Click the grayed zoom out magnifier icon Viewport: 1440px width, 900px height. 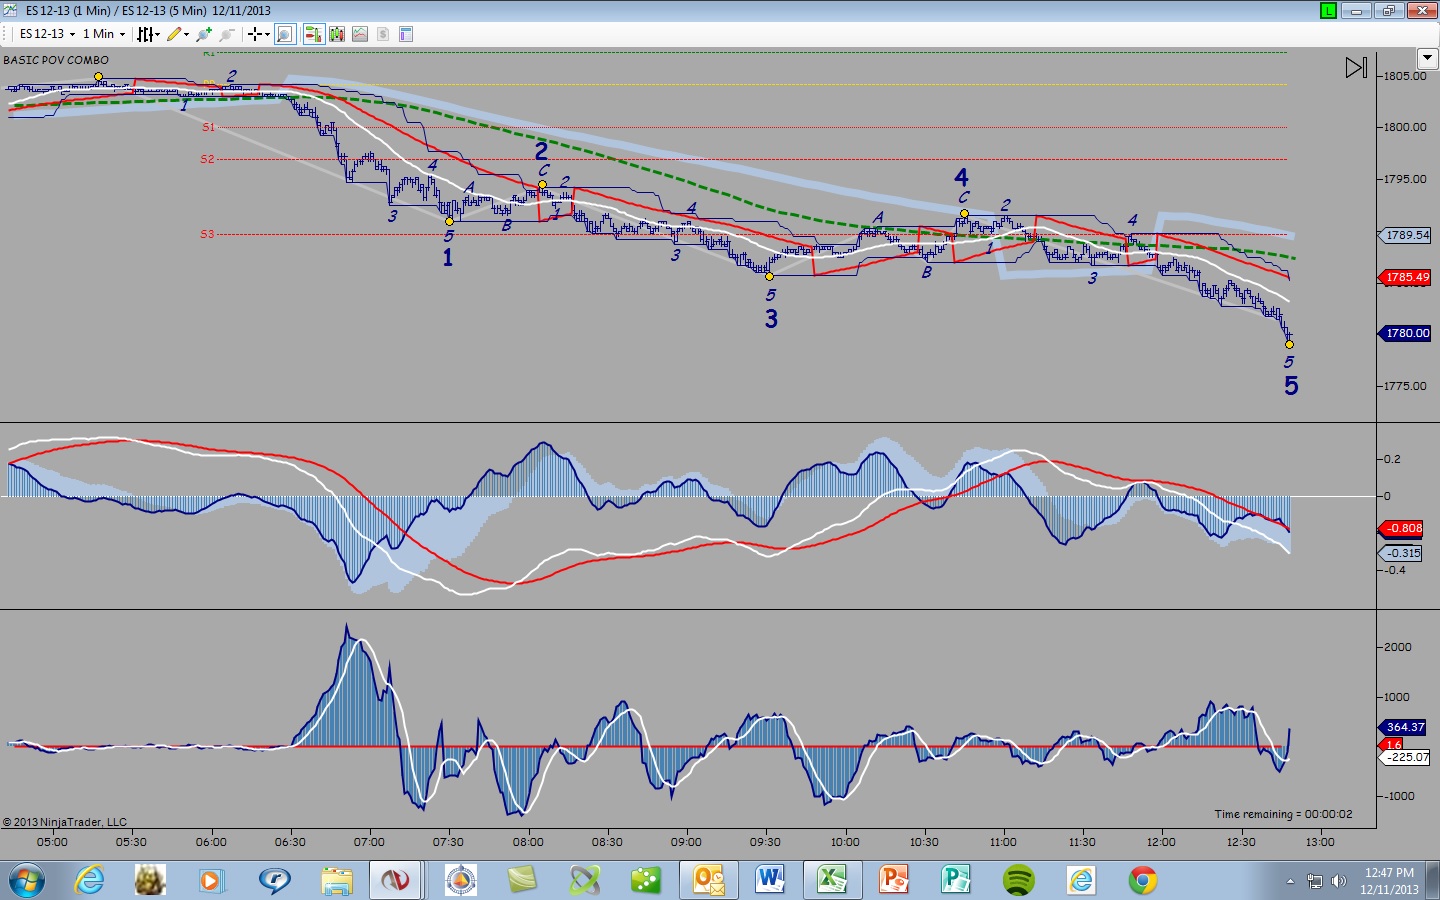click(x=227, y=34)
